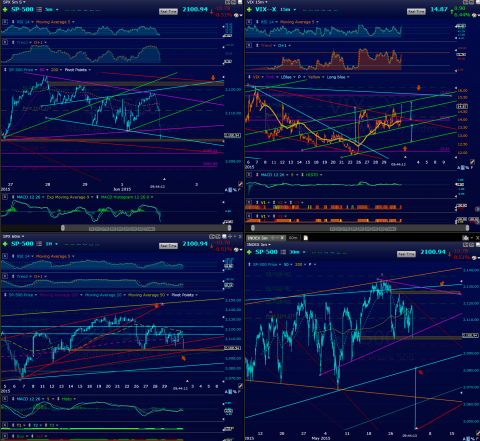Click Real-Time button in SP-500 5m chart
480x441 pixels.
click(x=168, y=12)
